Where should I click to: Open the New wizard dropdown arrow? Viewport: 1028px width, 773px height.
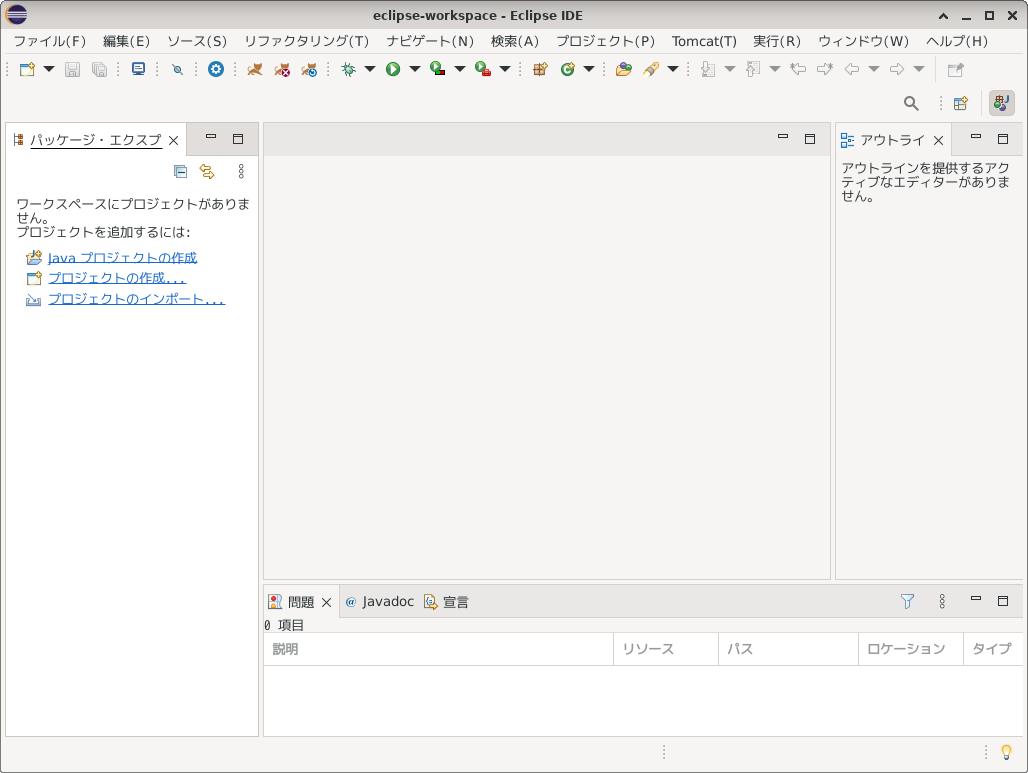[x=49, y=69]
